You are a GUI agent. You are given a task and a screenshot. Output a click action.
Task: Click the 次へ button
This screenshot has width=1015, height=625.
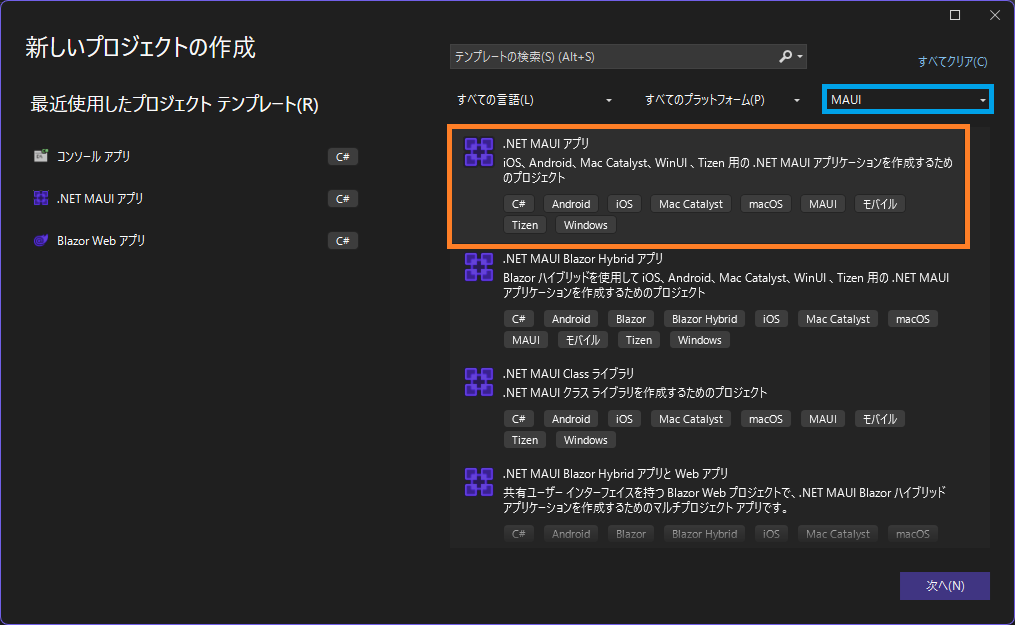tap(944, 585)
